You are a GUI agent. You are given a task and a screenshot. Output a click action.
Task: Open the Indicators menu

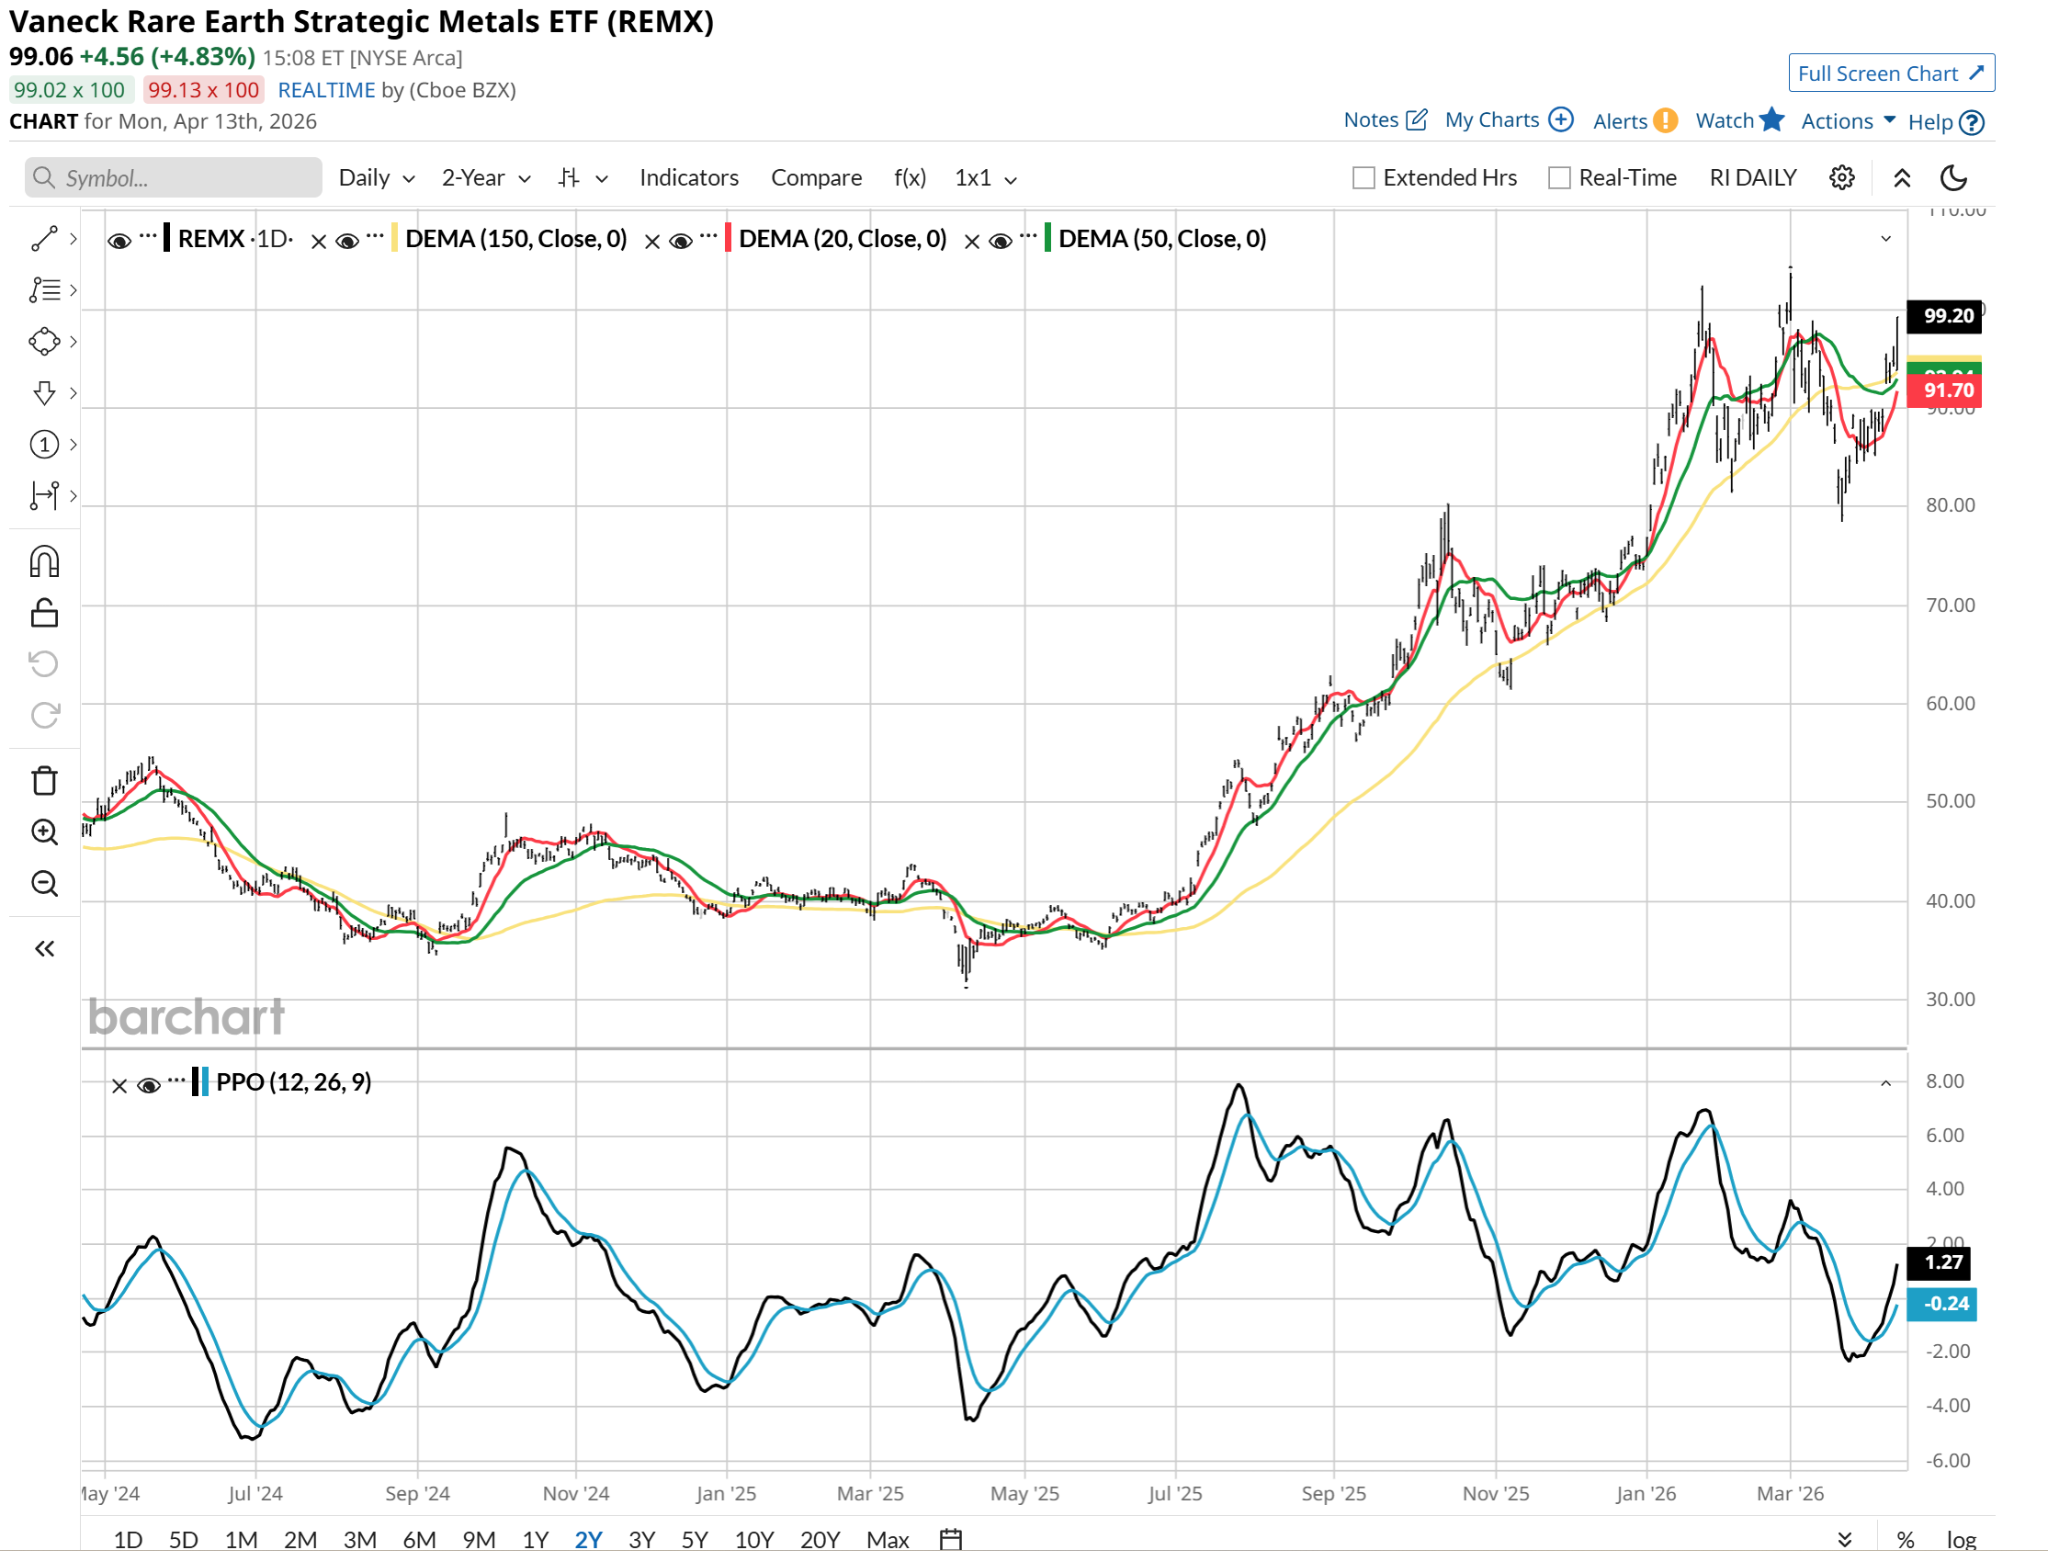click(x=689, y=178)
